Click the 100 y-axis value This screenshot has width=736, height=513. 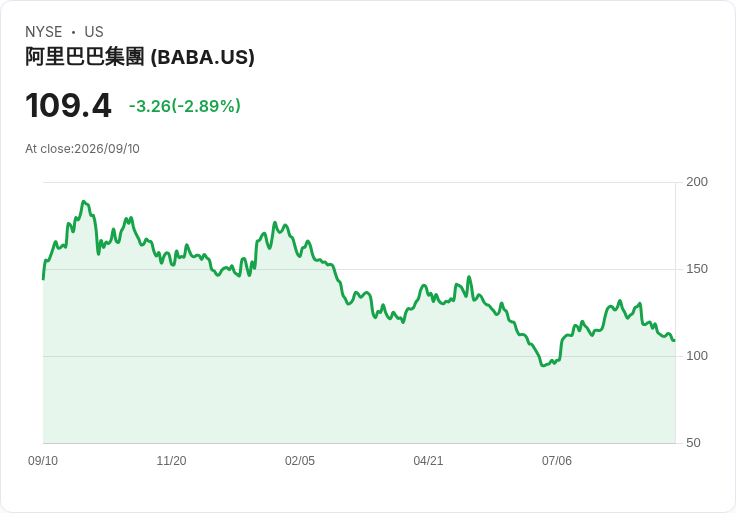697,356
